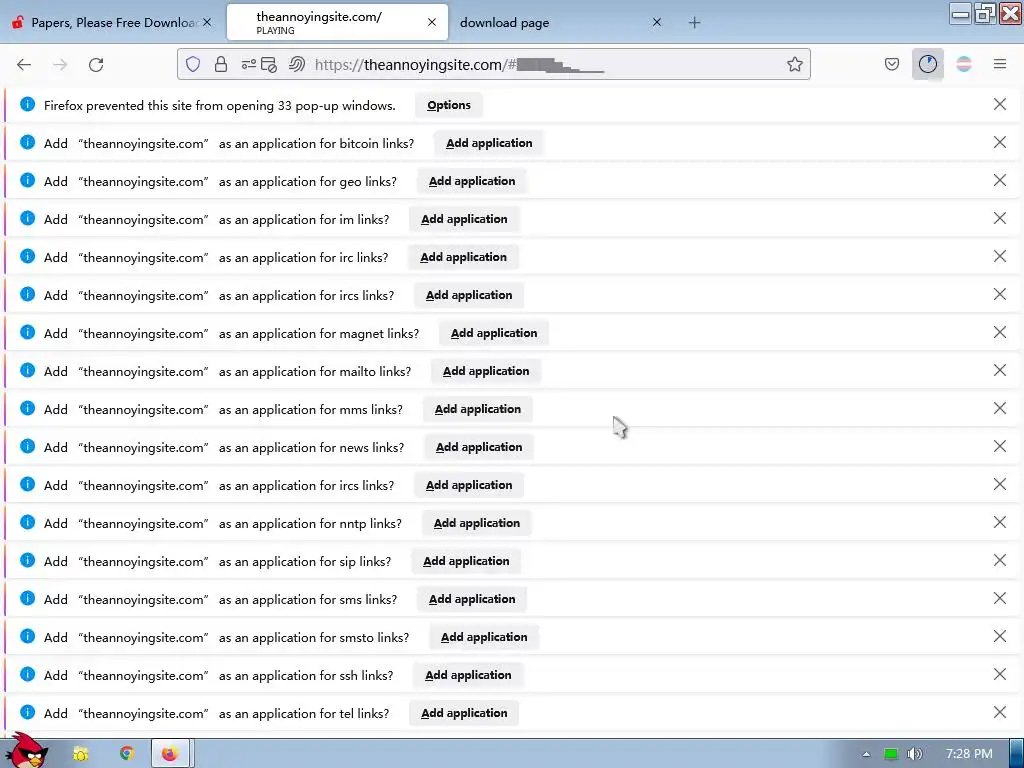1024x768 pixels.
Task: Add application for mms links
Action: tap(477, 409)
